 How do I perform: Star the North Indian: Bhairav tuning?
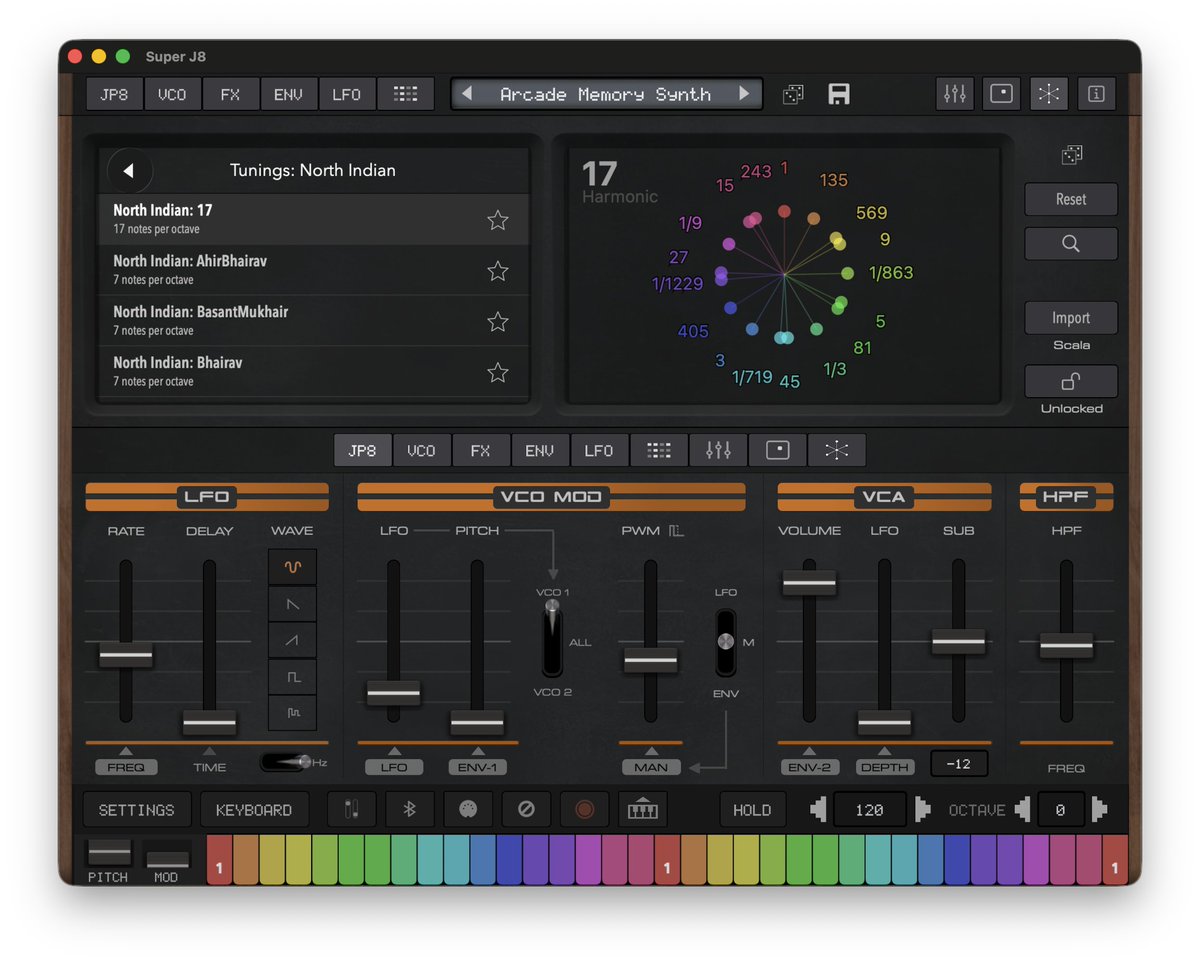[498, 372]
